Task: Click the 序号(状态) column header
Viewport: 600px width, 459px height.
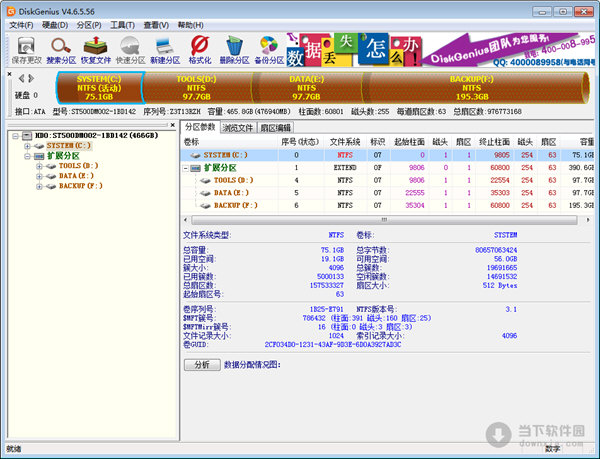Action: tap(301, 142)
